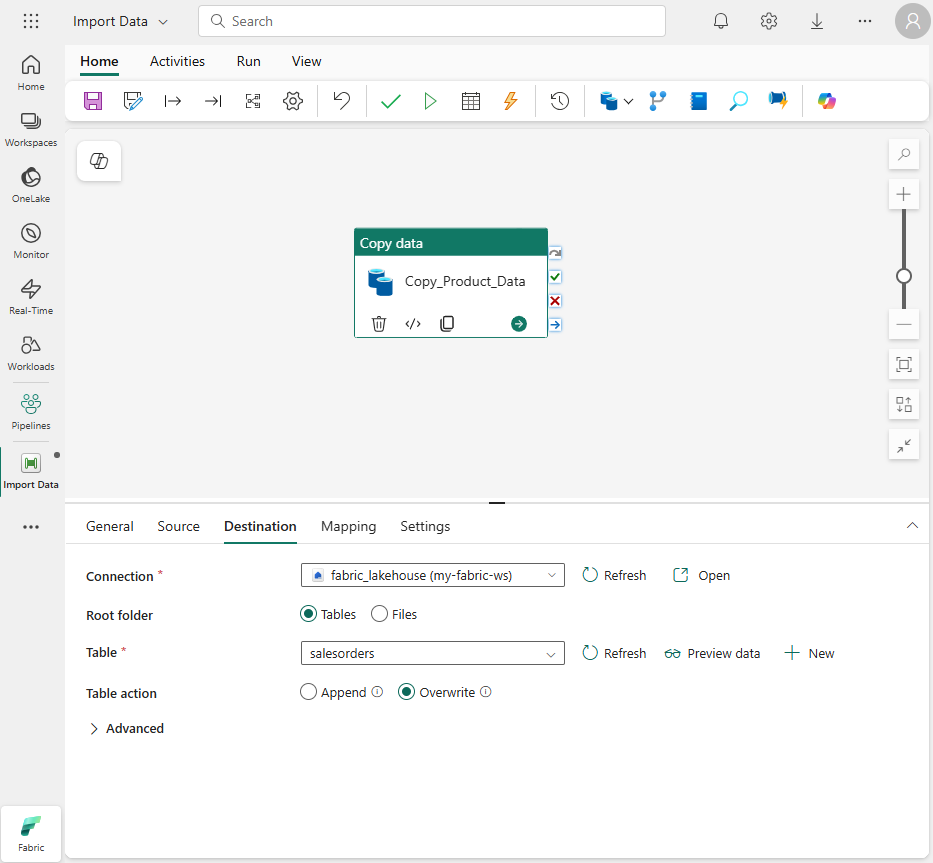Screen dimensions: 933x863
Task: Preview data for the salesorders table
Action: (x=712, y=652)
